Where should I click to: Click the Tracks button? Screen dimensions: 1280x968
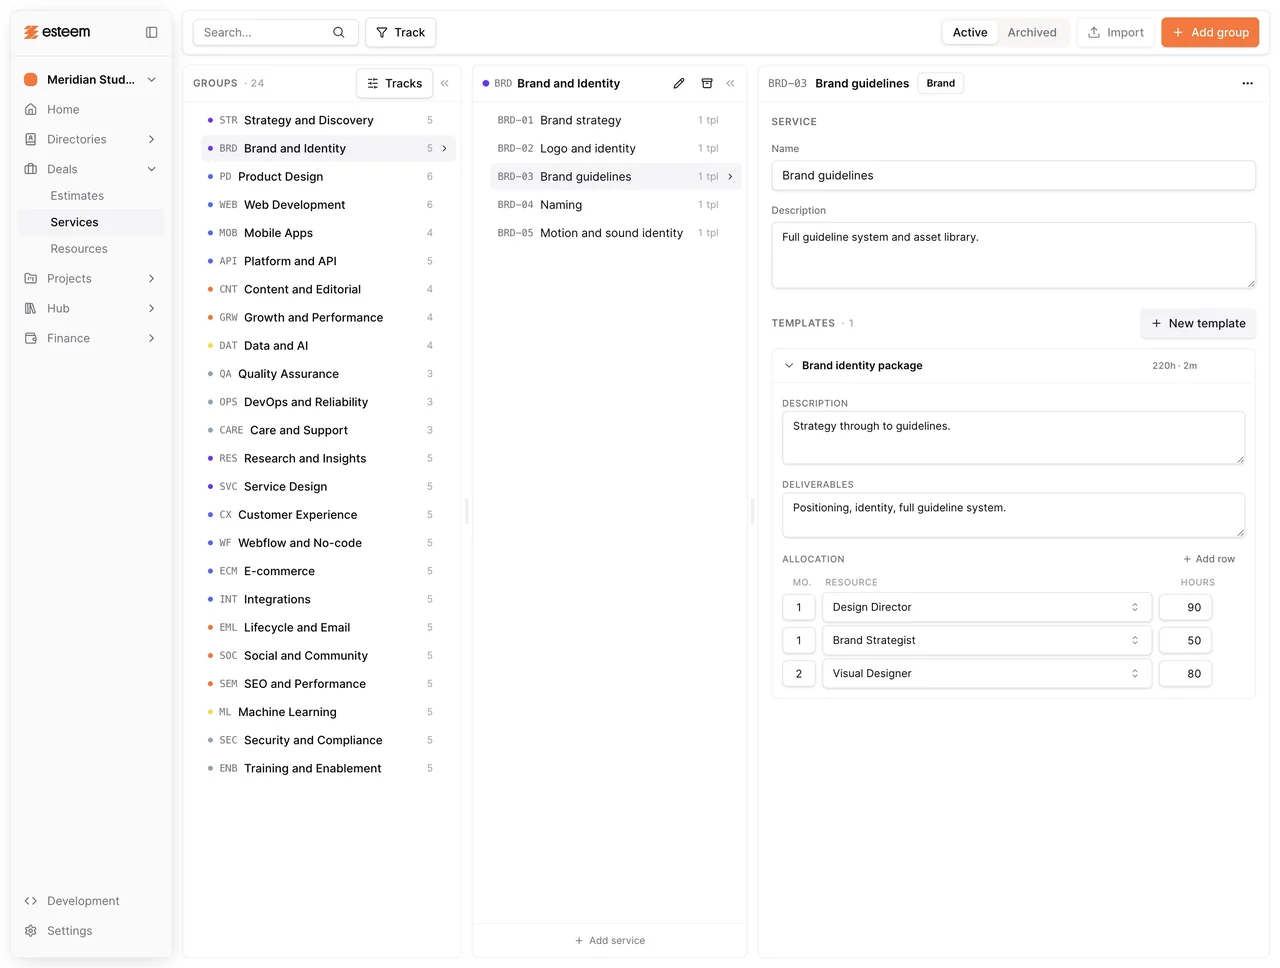(x=395, y=83)
